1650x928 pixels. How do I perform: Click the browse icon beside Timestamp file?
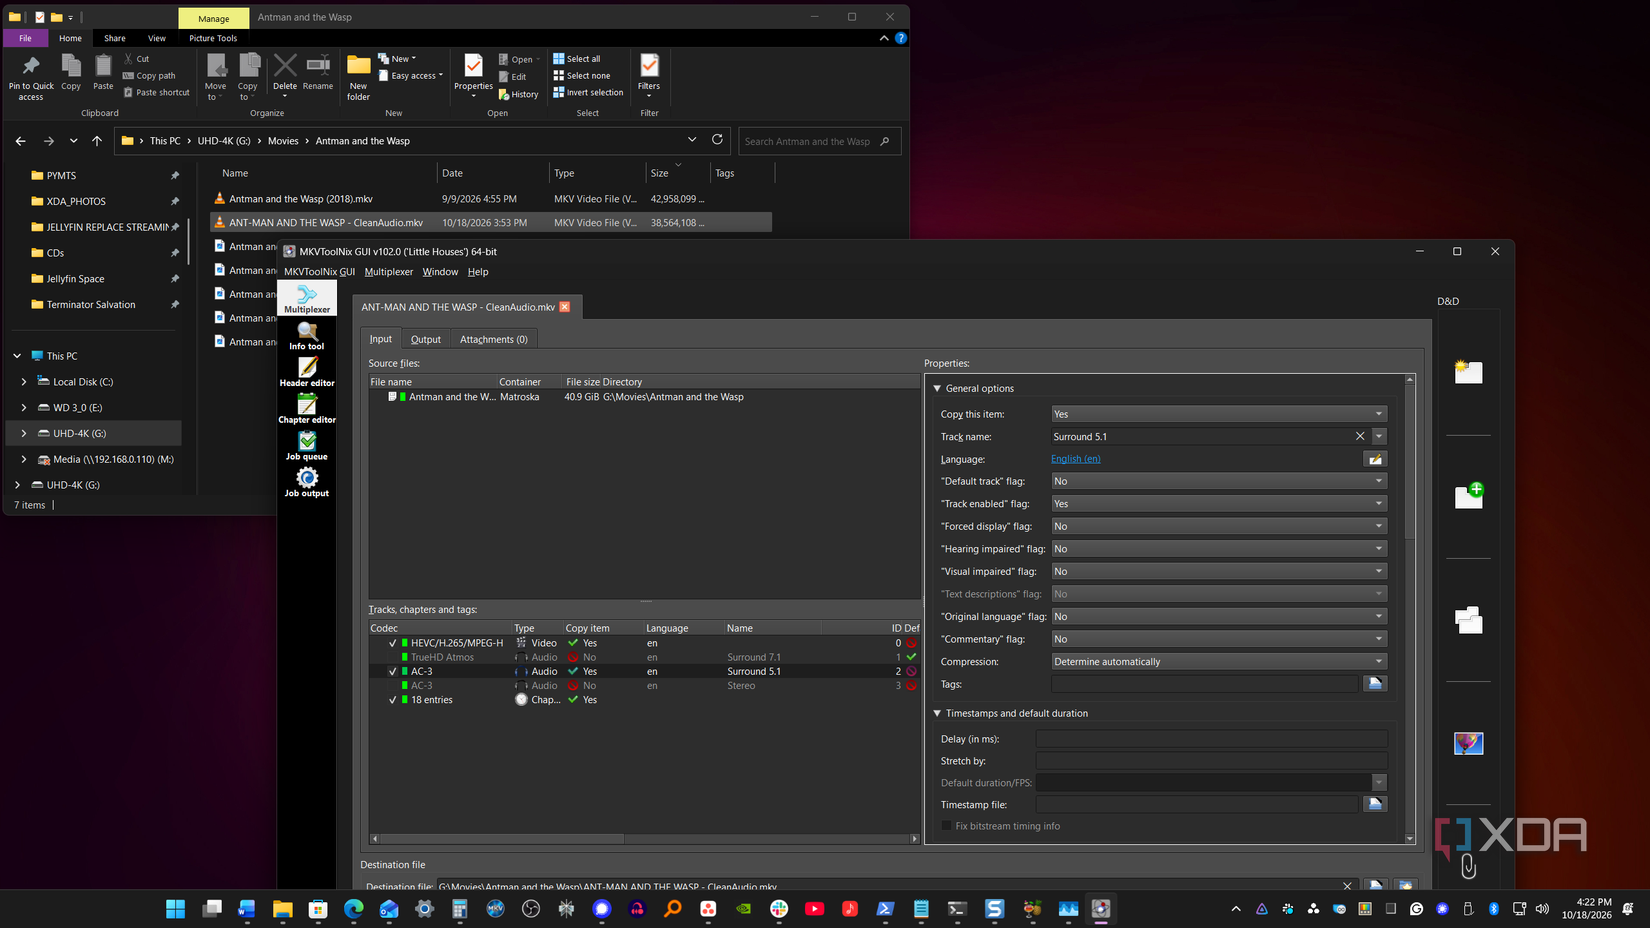[x=1375, y=804]
